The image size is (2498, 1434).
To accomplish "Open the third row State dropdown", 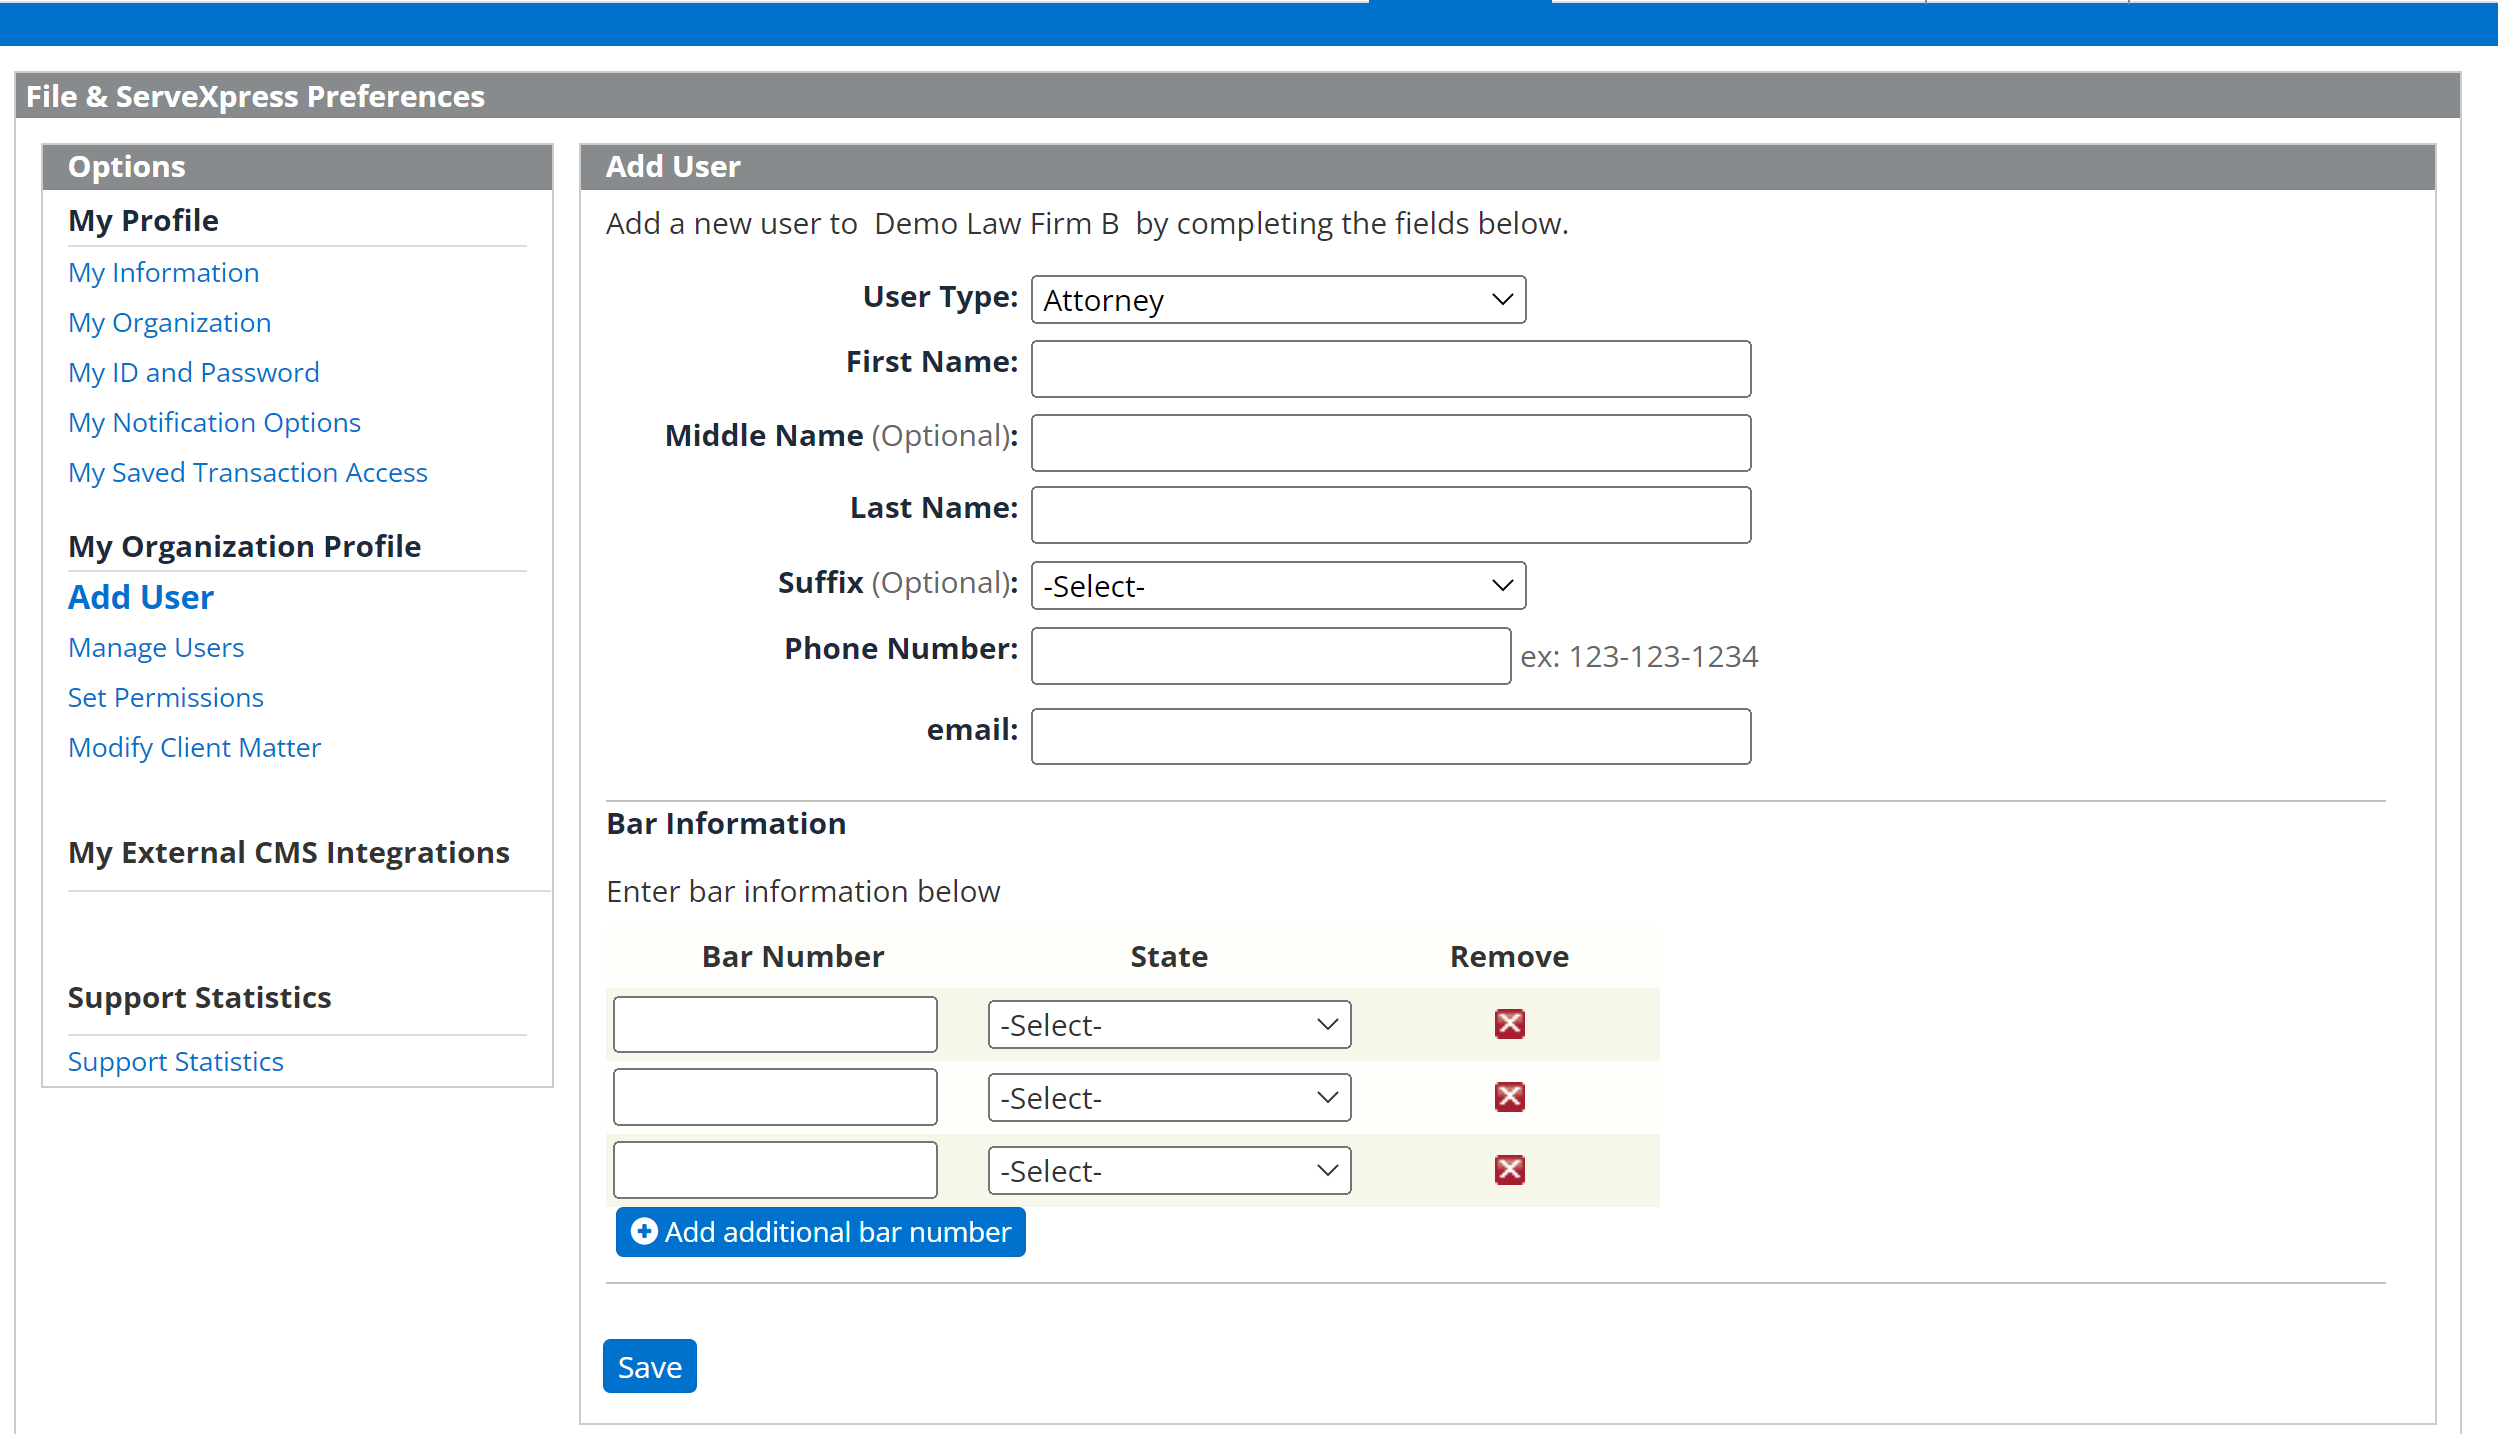I will point(1169,1171).
